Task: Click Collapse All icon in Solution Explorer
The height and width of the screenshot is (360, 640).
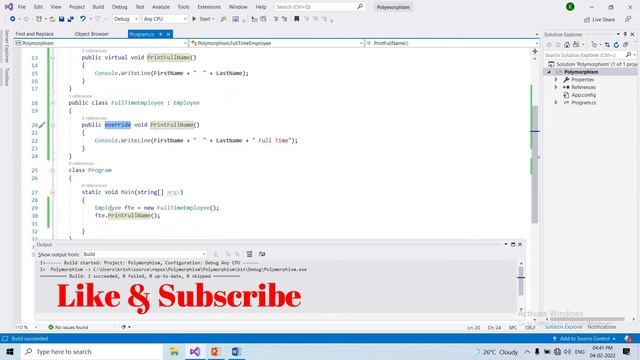Action: [x=625, y=44]
